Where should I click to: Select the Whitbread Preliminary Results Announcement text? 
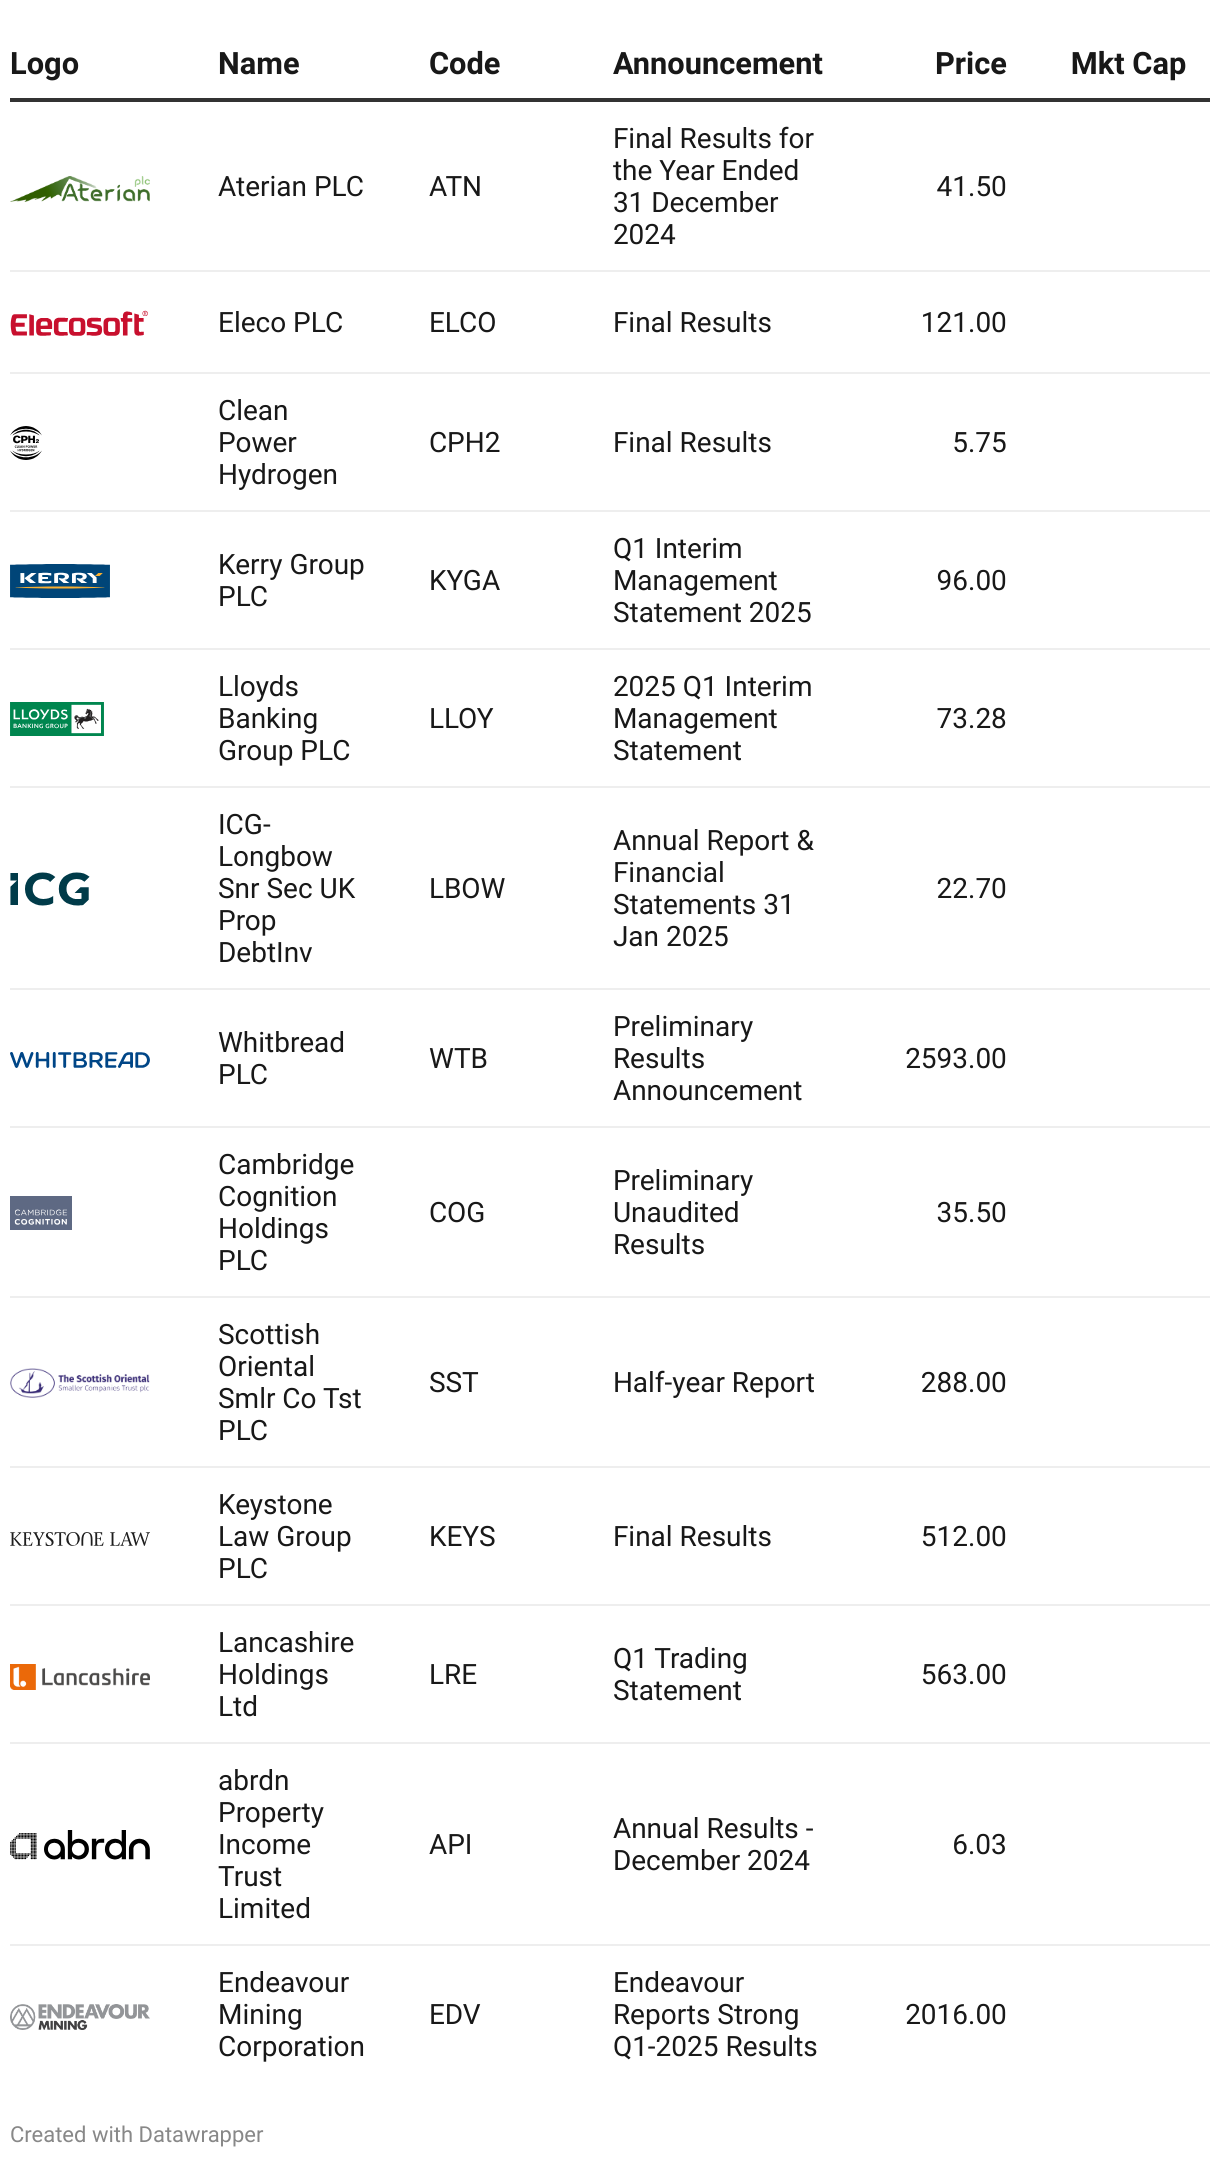pyautogui.click(x=707, y=1058)
